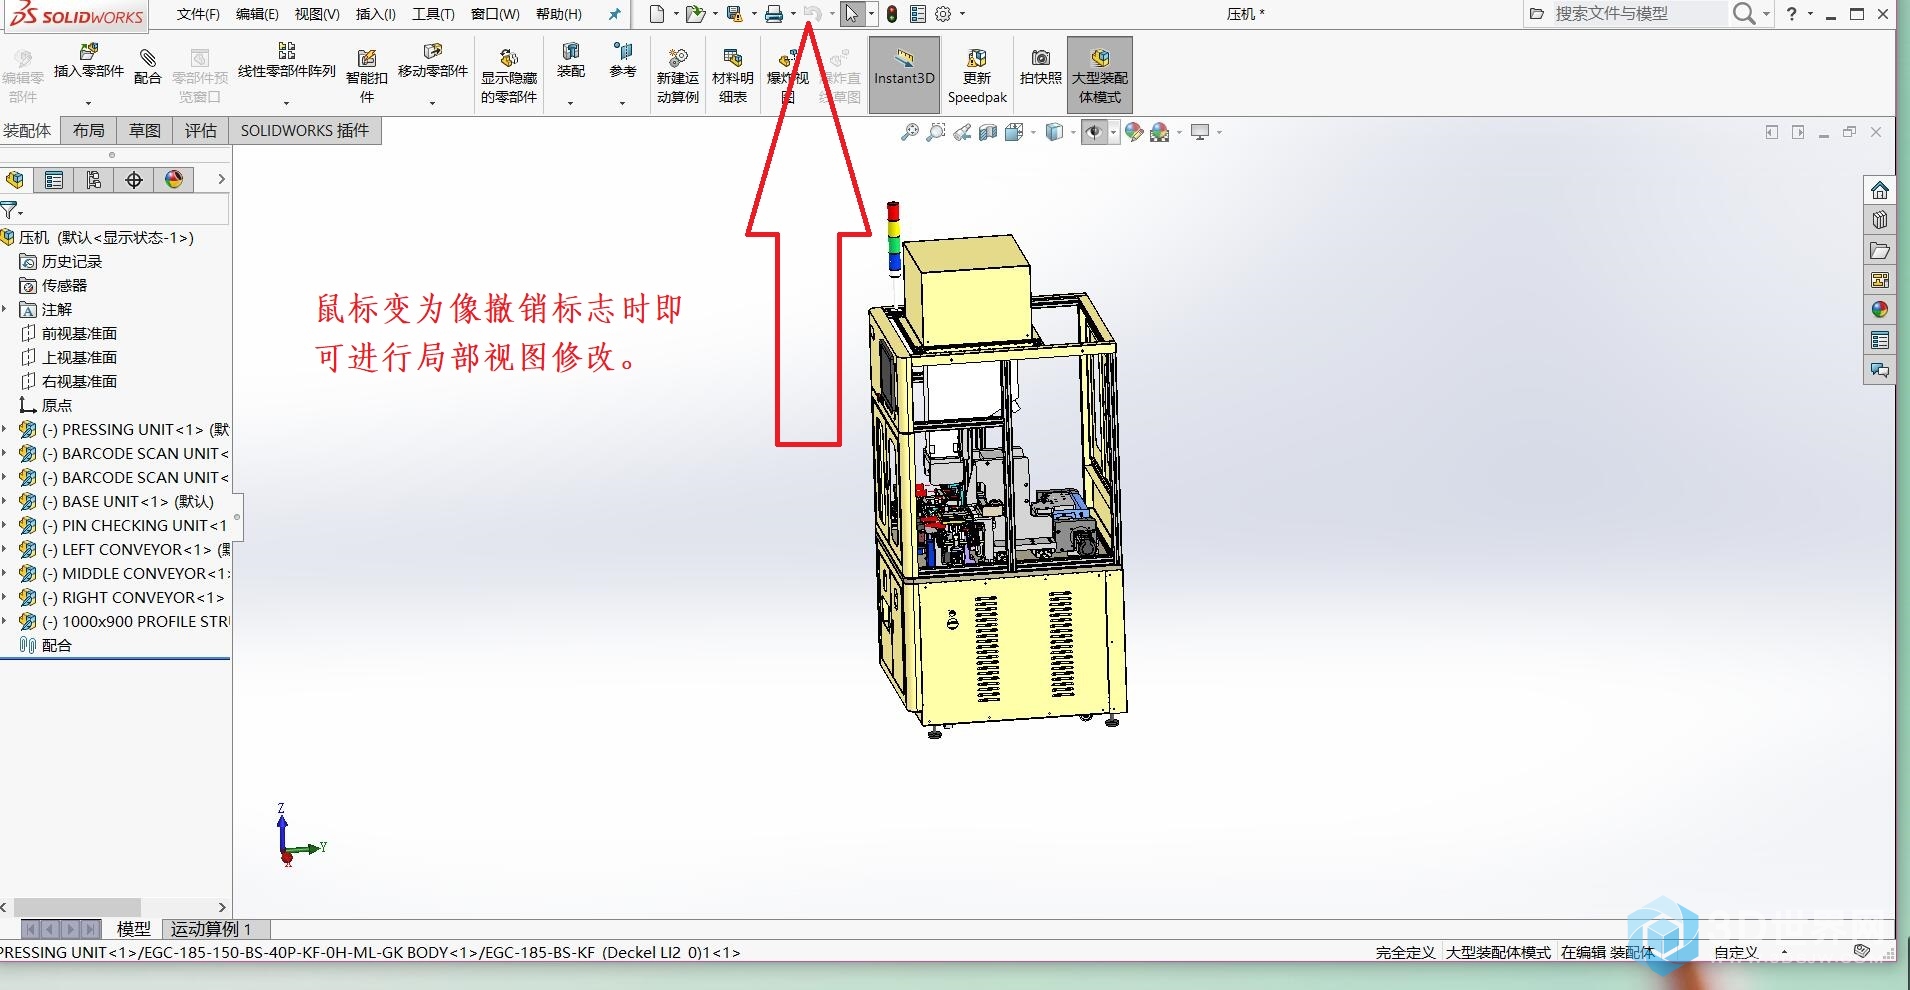This screenshot has height=990, width=1910.
Task: Toggle the Select cursor tool
Action: pos(852,14)
